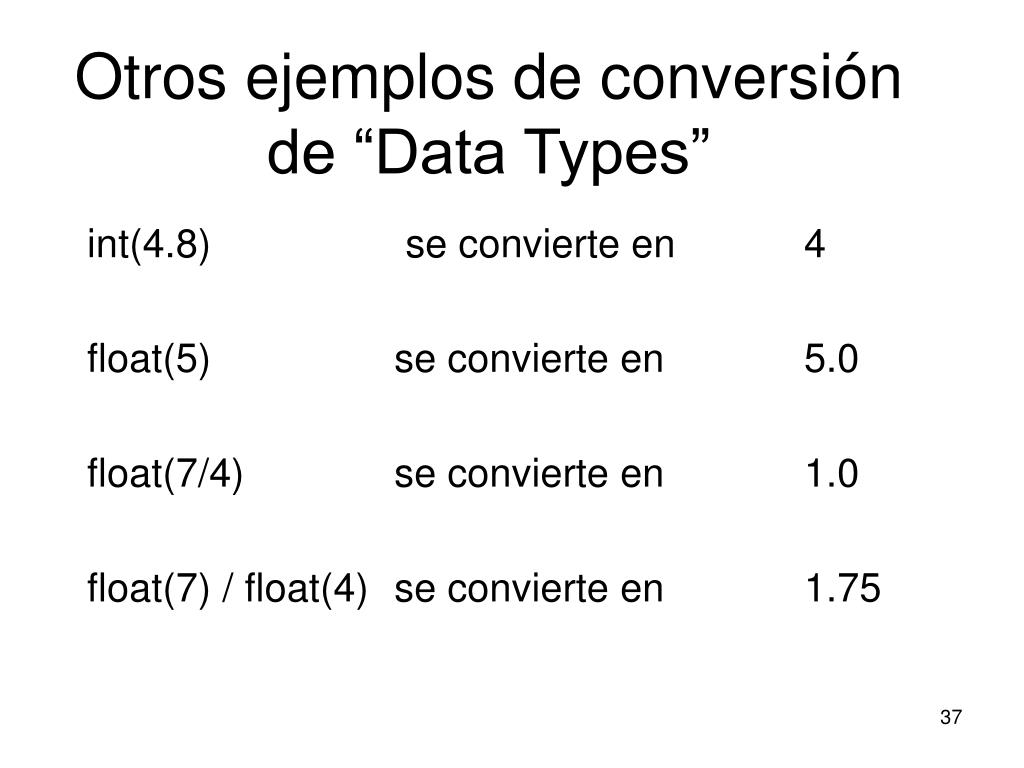The image size is (1024, 768).
Task: Click the float(7) / float(4) expression
Action: coord(227,588)
